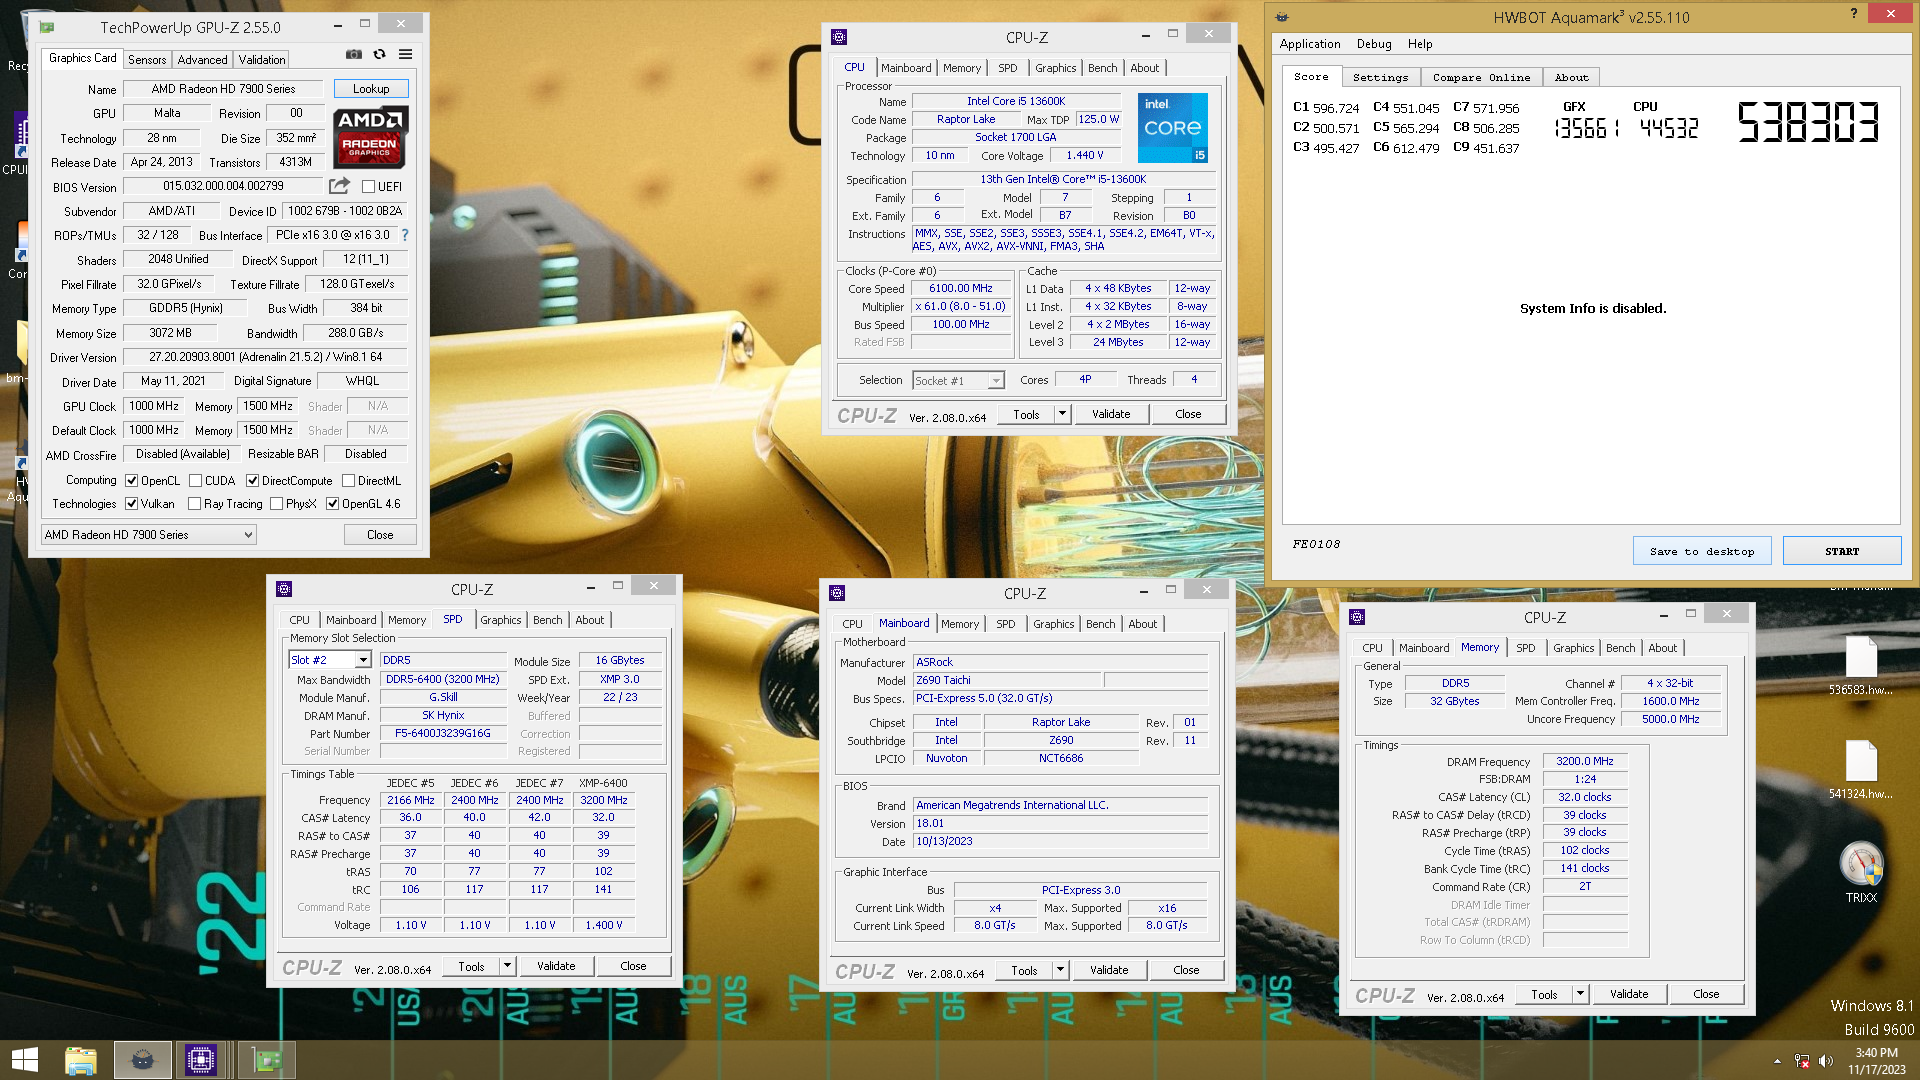The height and width of the screenshot is (1080, 1920).
Task: Toggle the CUDA checkbox
Action: 196,481
